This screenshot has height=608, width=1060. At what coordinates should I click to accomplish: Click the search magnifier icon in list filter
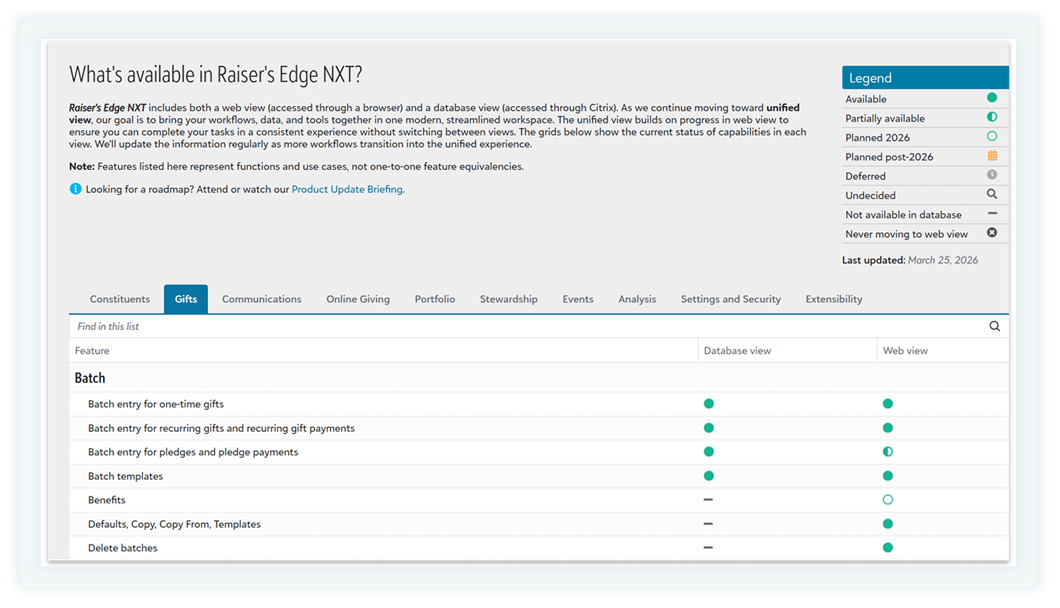(x=994, y=326)
